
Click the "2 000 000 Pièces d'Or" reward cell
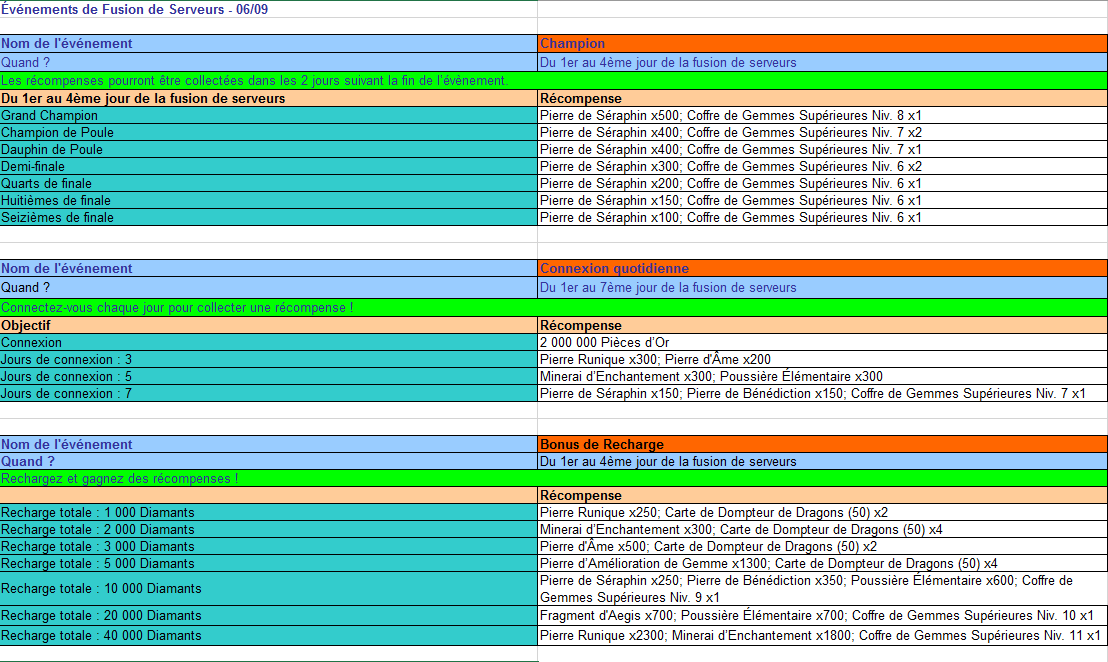click(822, 343)
